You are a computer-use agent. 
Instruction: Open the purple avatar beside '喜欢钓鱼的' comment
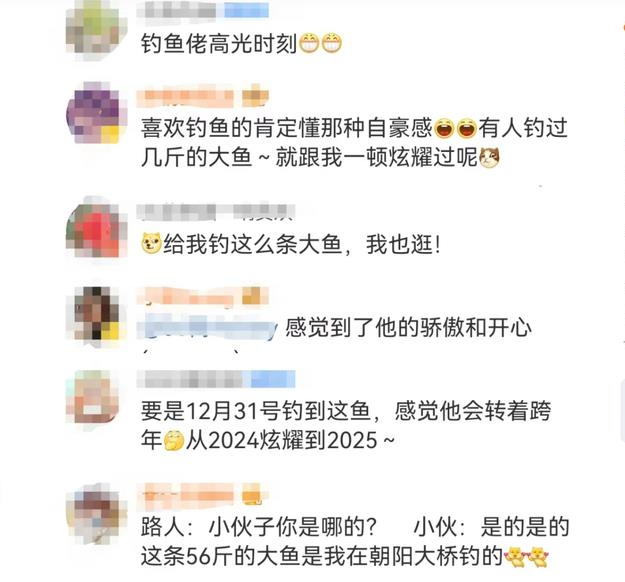(x=96, y=113)
